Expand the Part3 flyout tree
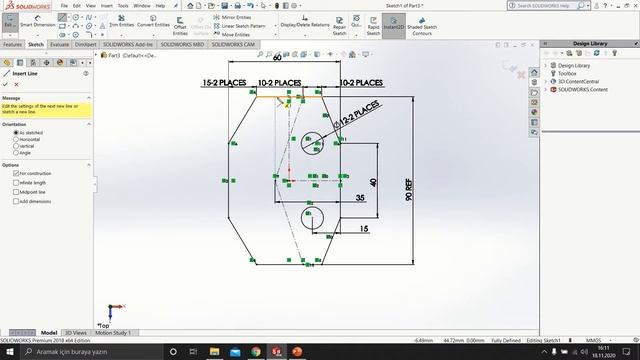Viewport: 640px width, 360px height. [97, 55]
